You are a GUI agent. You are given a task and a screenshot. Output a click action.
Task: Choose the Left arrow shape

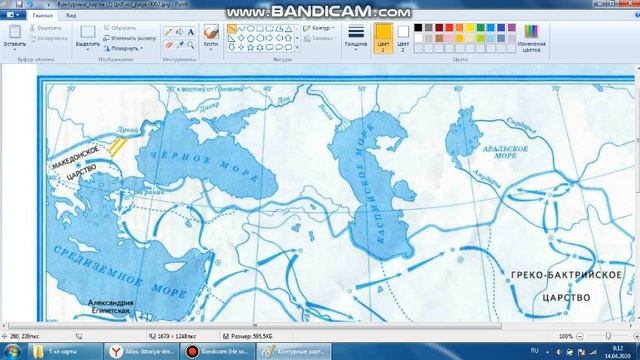point(279,38)
